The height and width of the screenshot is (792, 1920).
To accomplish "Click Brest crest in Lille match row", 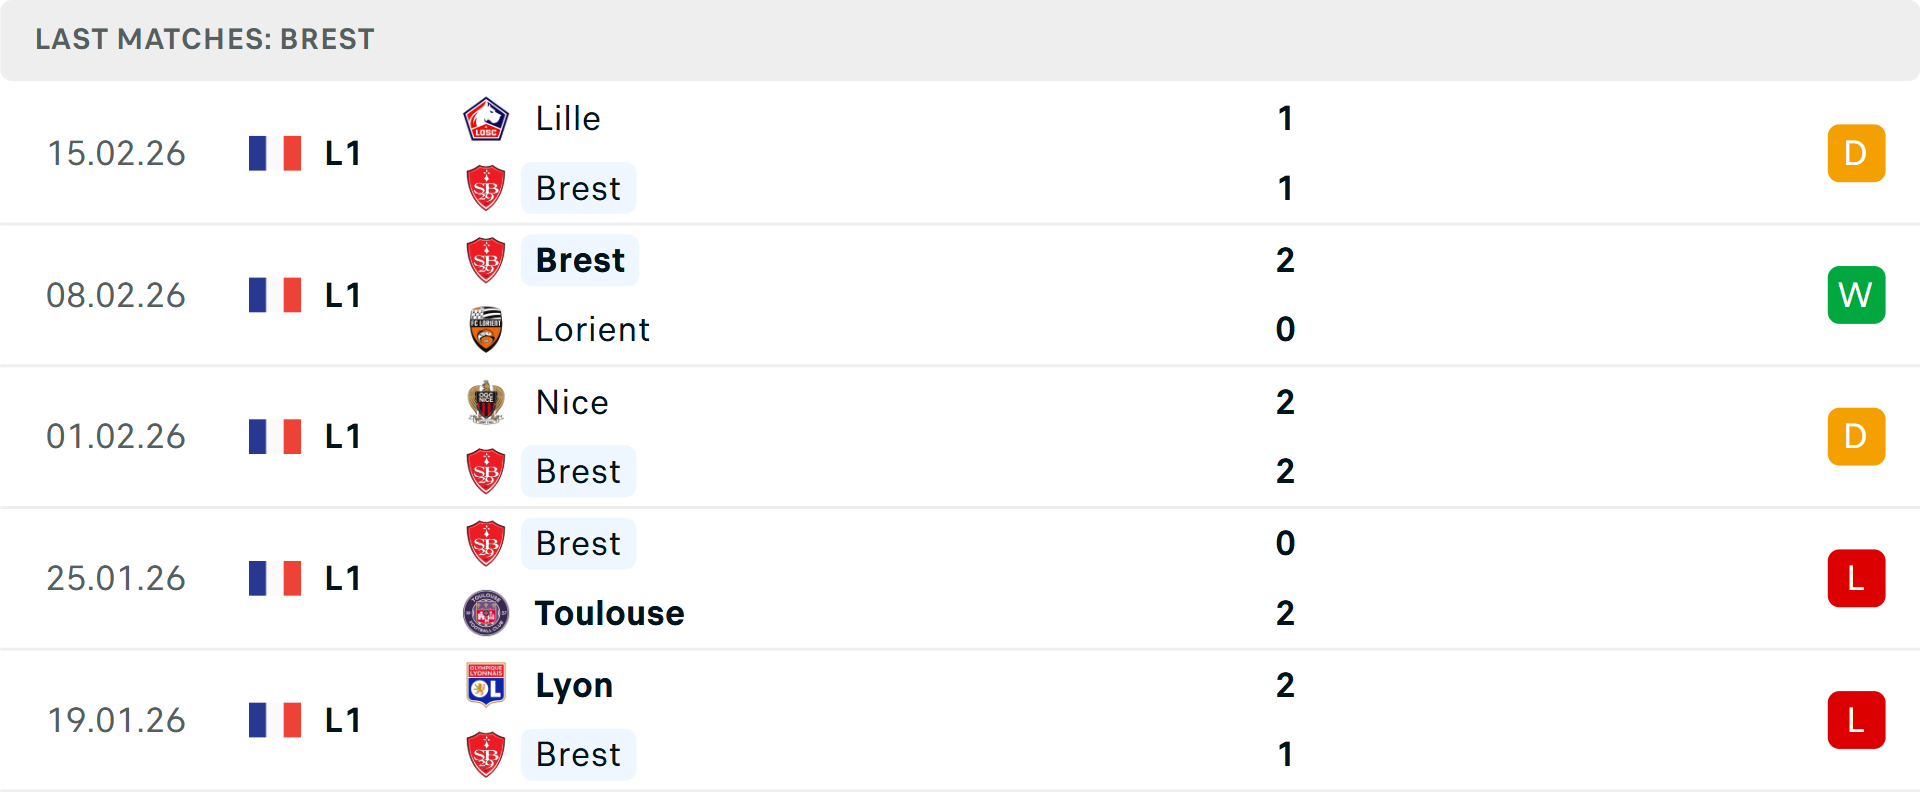I will (x=486, y=188).
